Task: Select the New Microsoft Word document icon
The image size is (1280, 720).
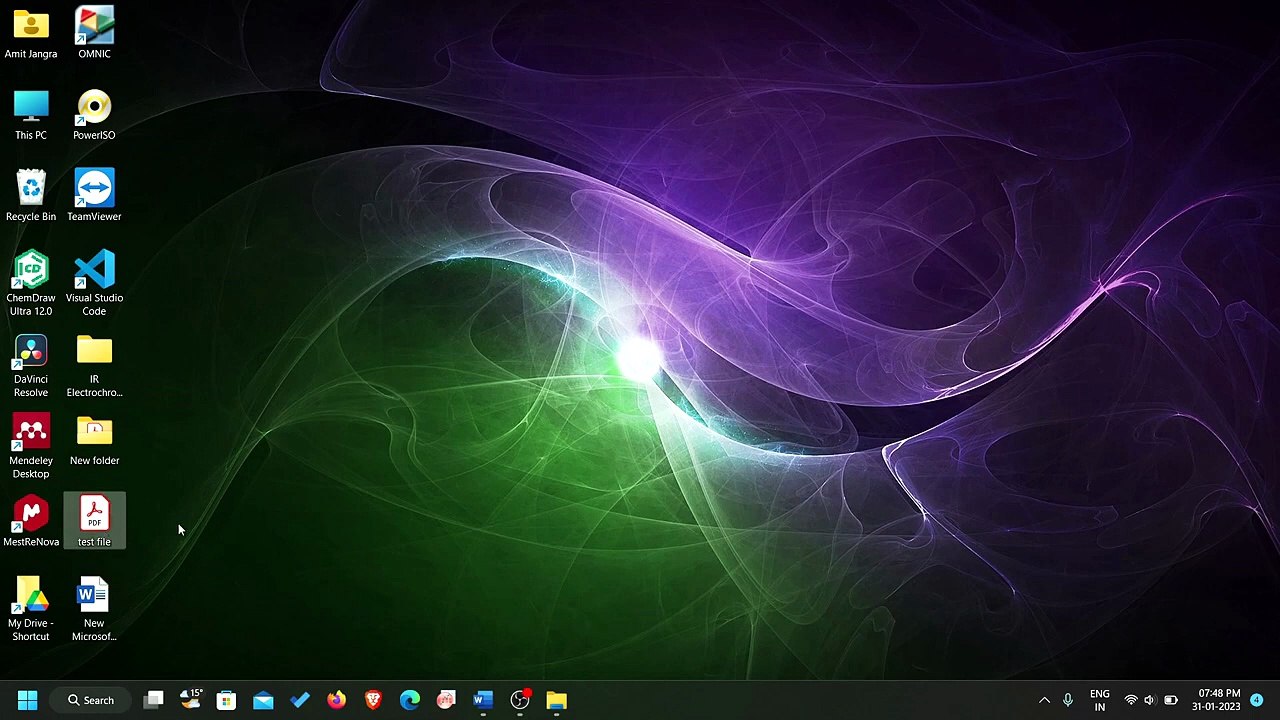Action: [94, 609]
